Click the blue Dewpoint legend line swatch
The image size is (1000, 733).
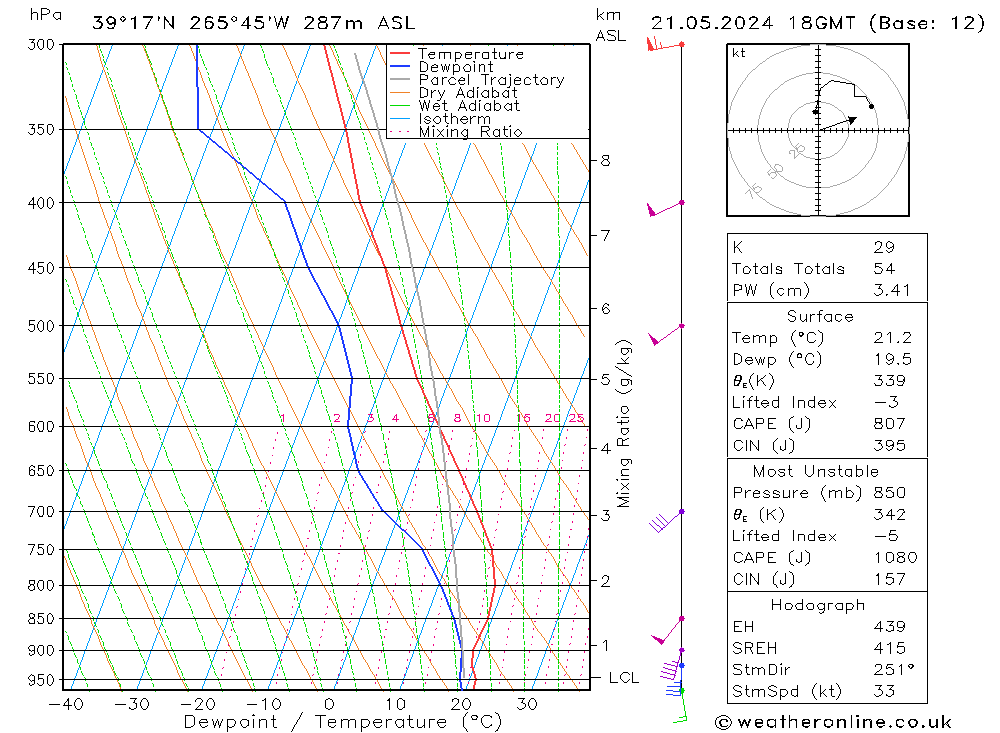(400, 66)
